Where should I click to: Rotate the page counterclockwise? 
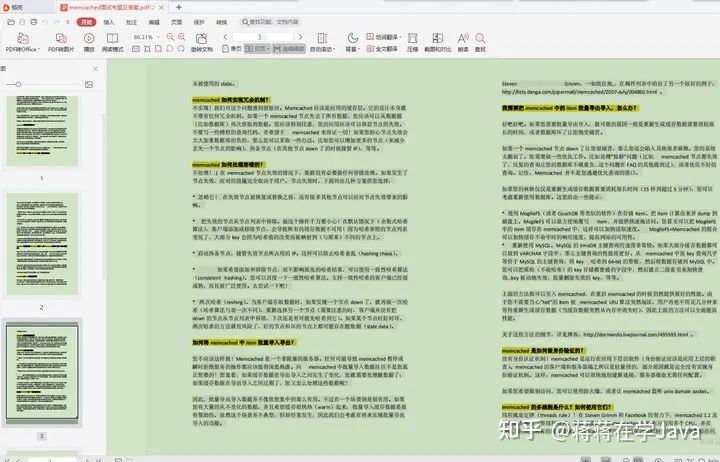point(169,49)
